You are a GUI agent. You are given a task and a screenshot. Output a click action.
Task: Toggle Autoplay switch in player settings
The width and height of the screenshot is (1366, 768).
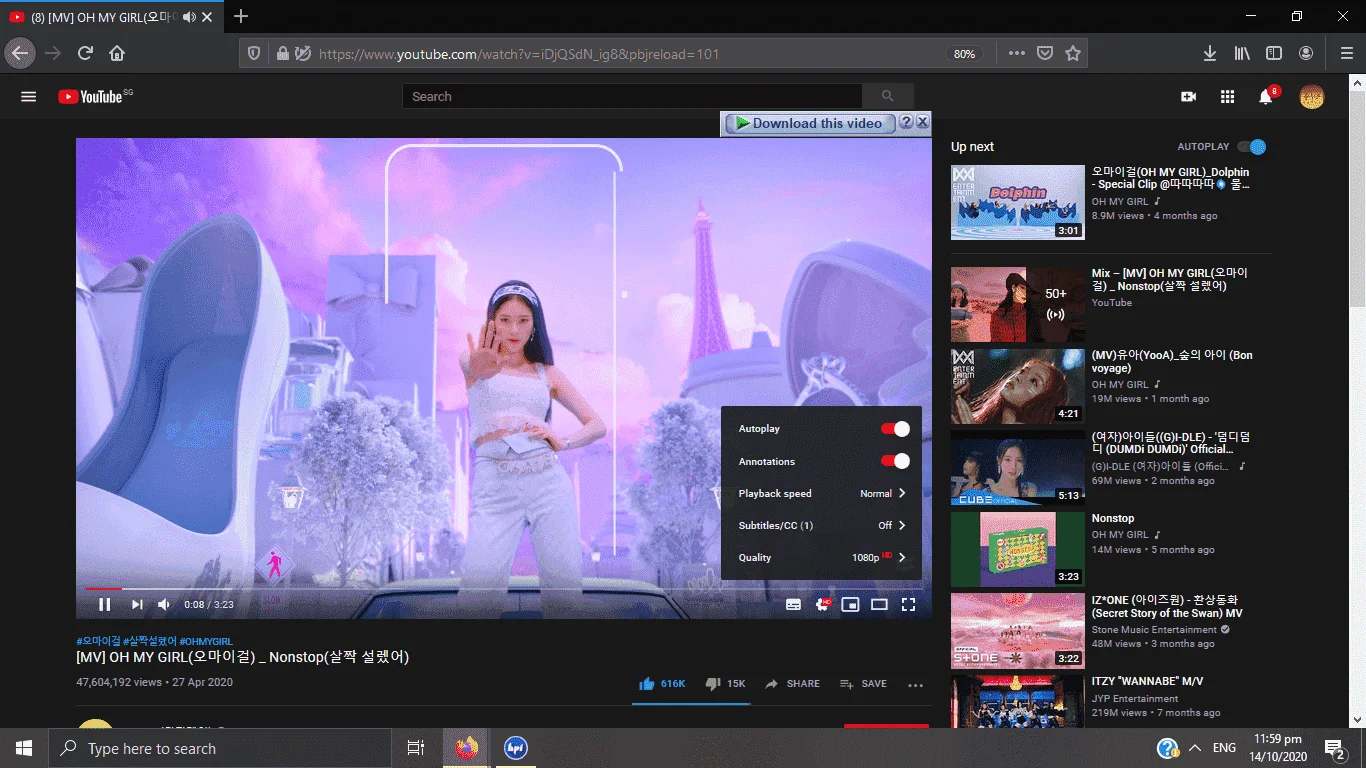pos(895,429)
